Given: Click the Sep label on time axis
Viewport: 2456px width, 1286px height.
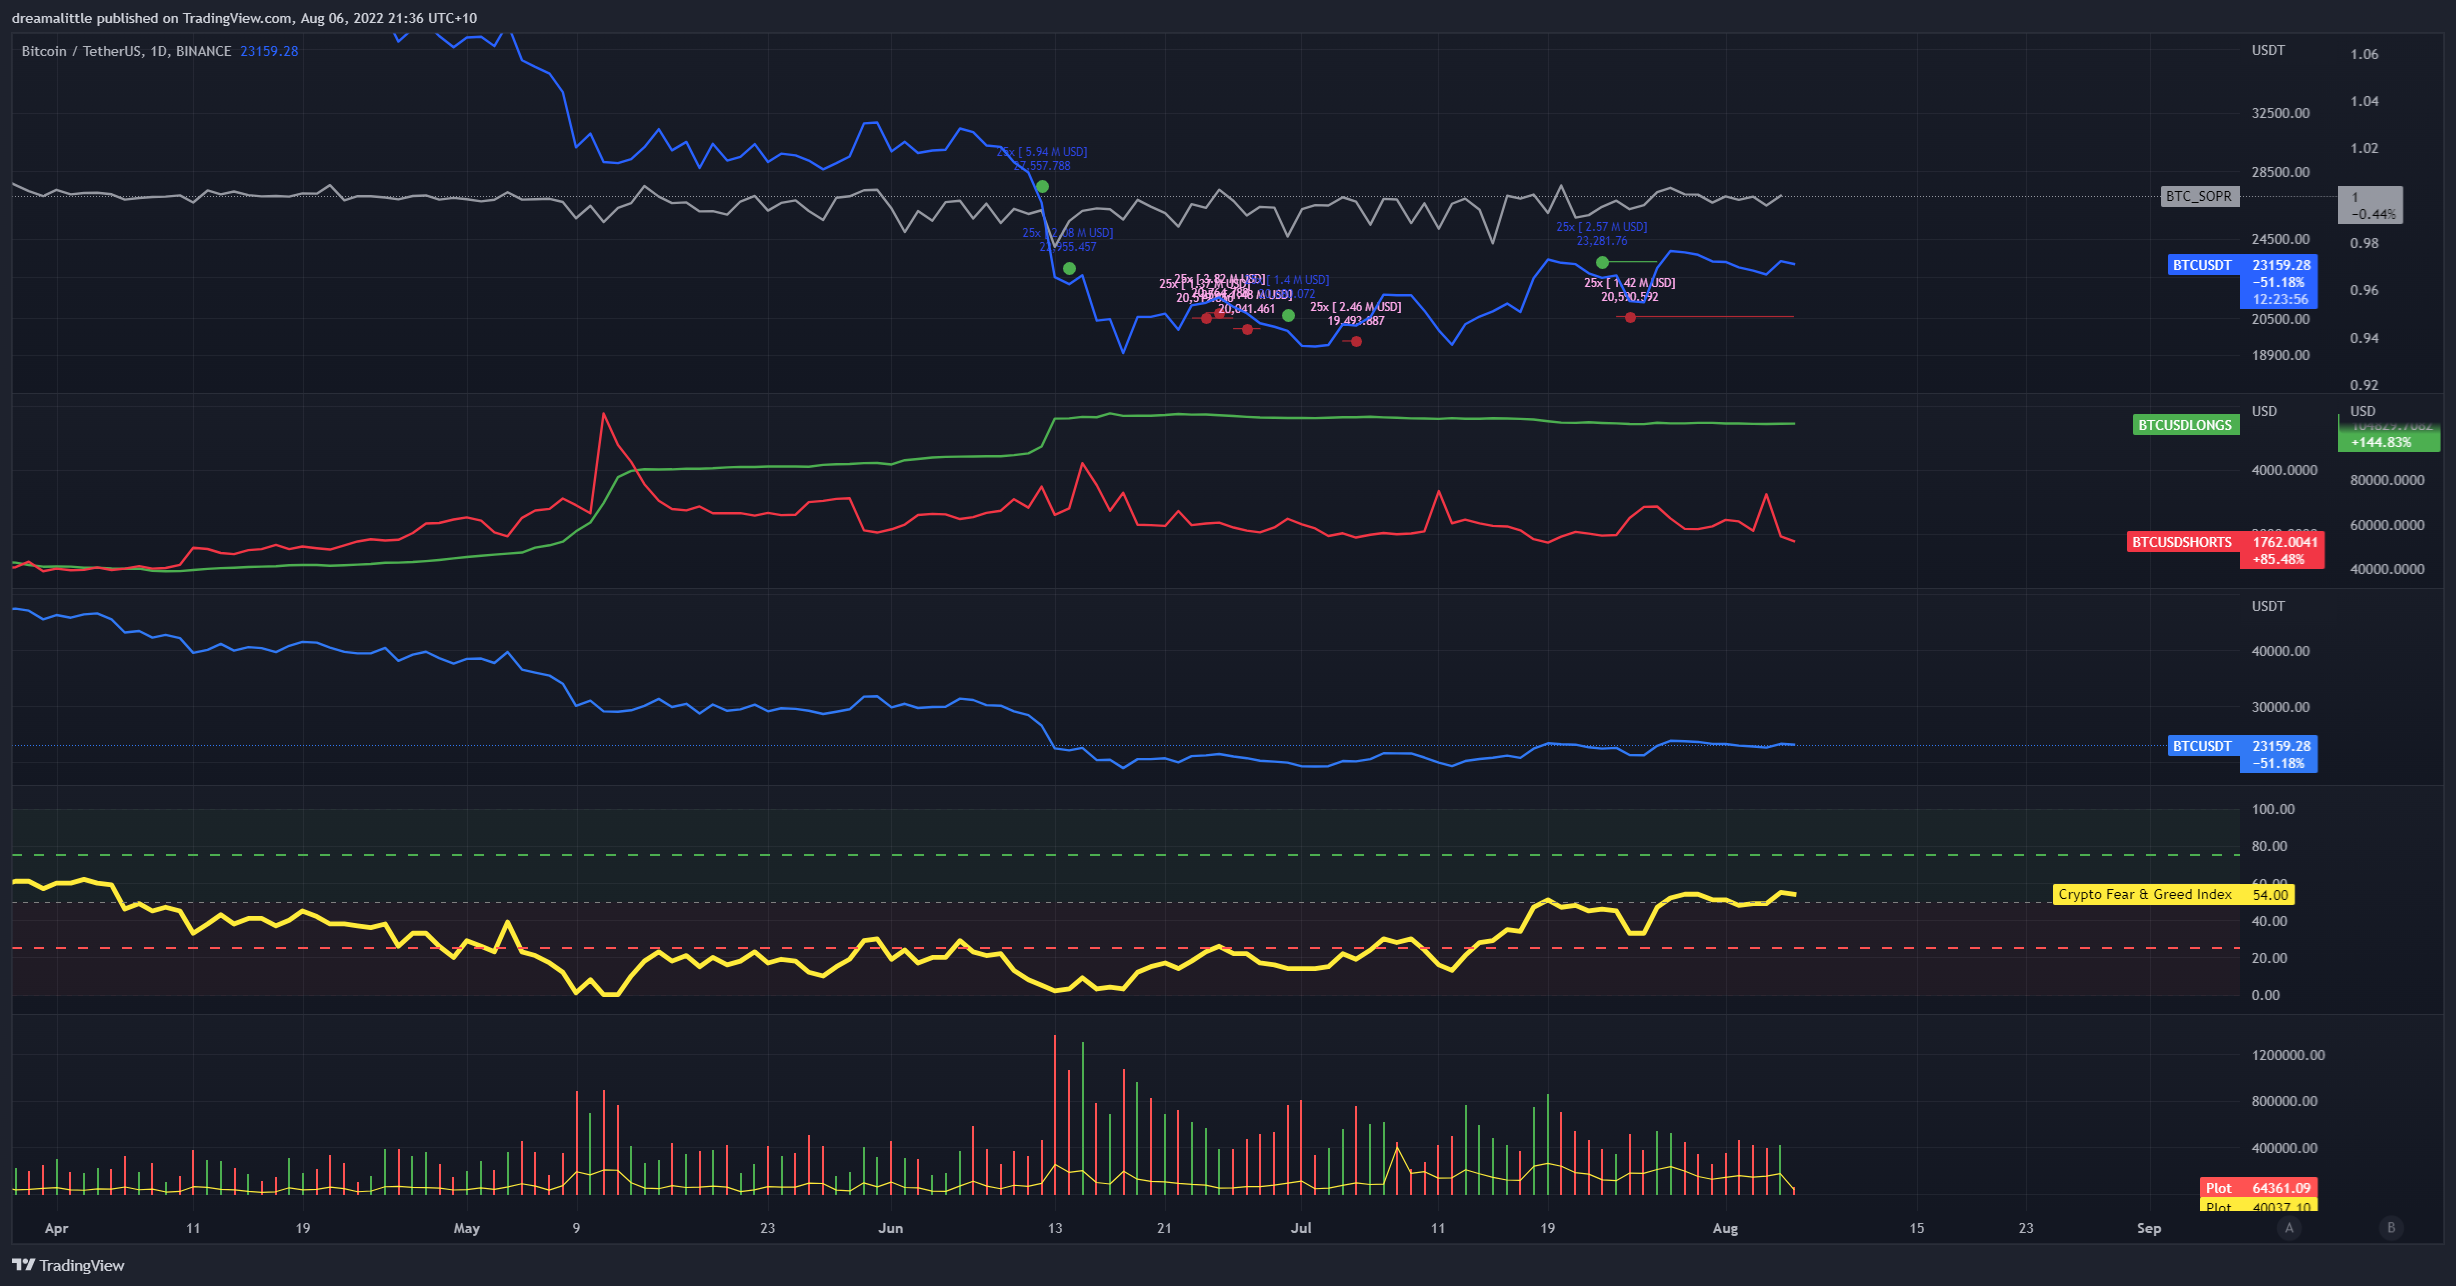Looking at the screenshot, I should click(x=2149, y=1228).
